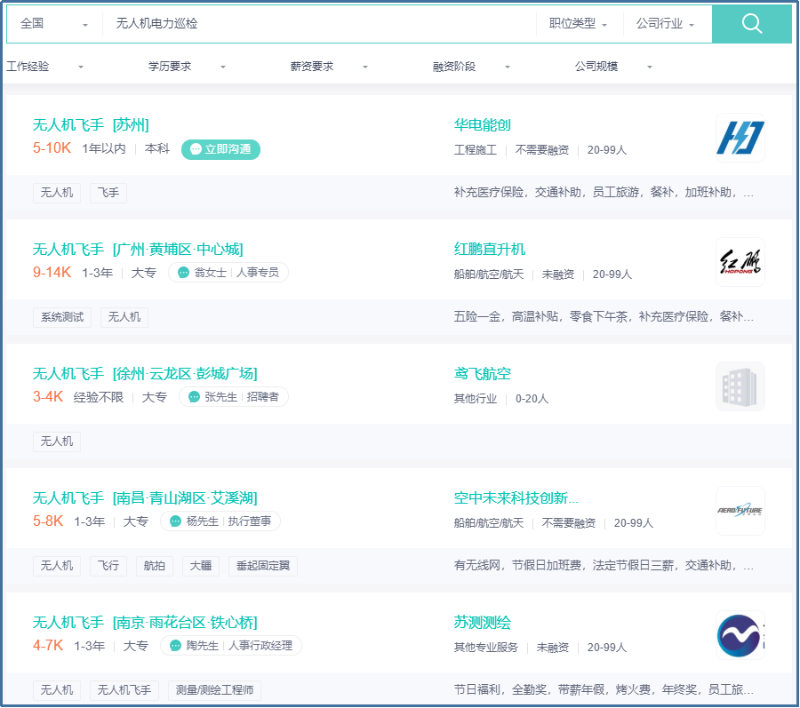Contact 杨先生 执行董事
Image resolution: width=800 pixels, height=708 pixels.
[x=220, y=521]
